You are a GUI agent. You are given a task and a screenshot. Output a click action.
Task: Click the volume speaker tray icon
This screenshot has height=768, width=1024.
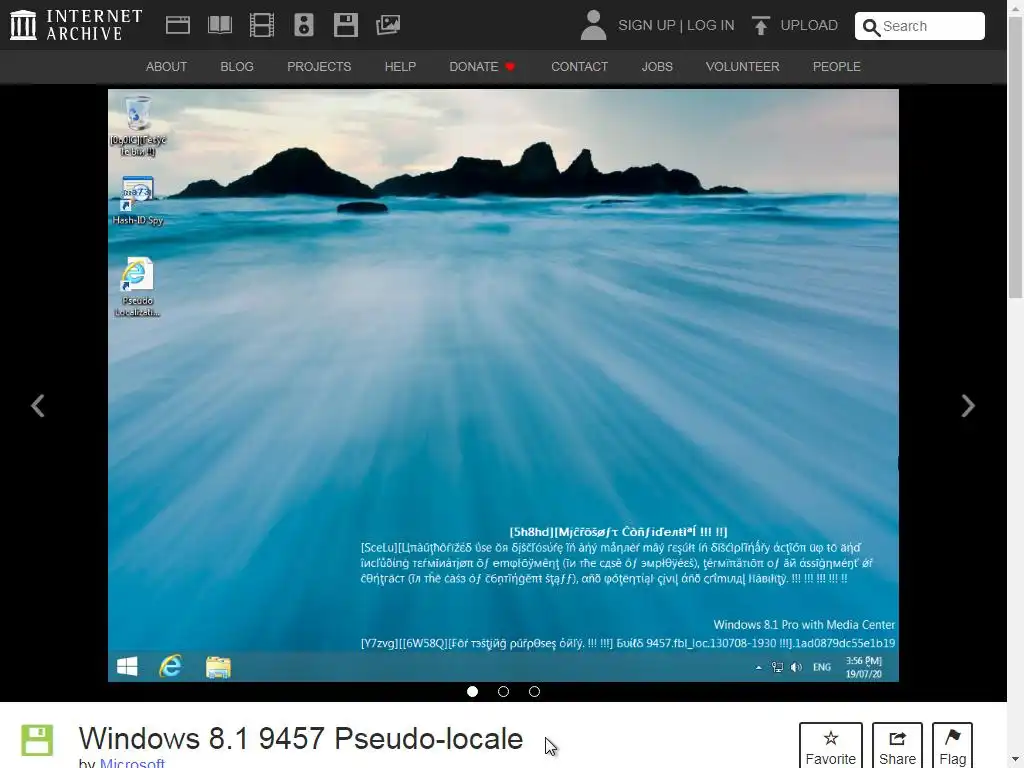click(x=796, y=667)
